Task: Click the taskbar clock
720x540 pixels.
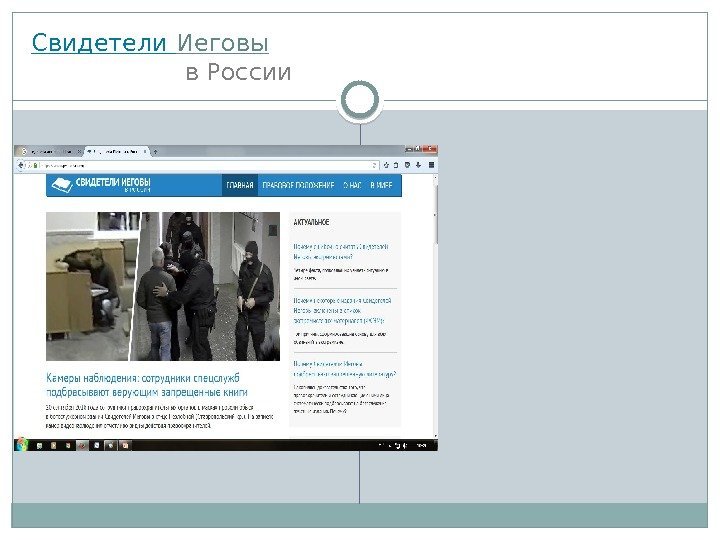Action: tap(421, 445)
